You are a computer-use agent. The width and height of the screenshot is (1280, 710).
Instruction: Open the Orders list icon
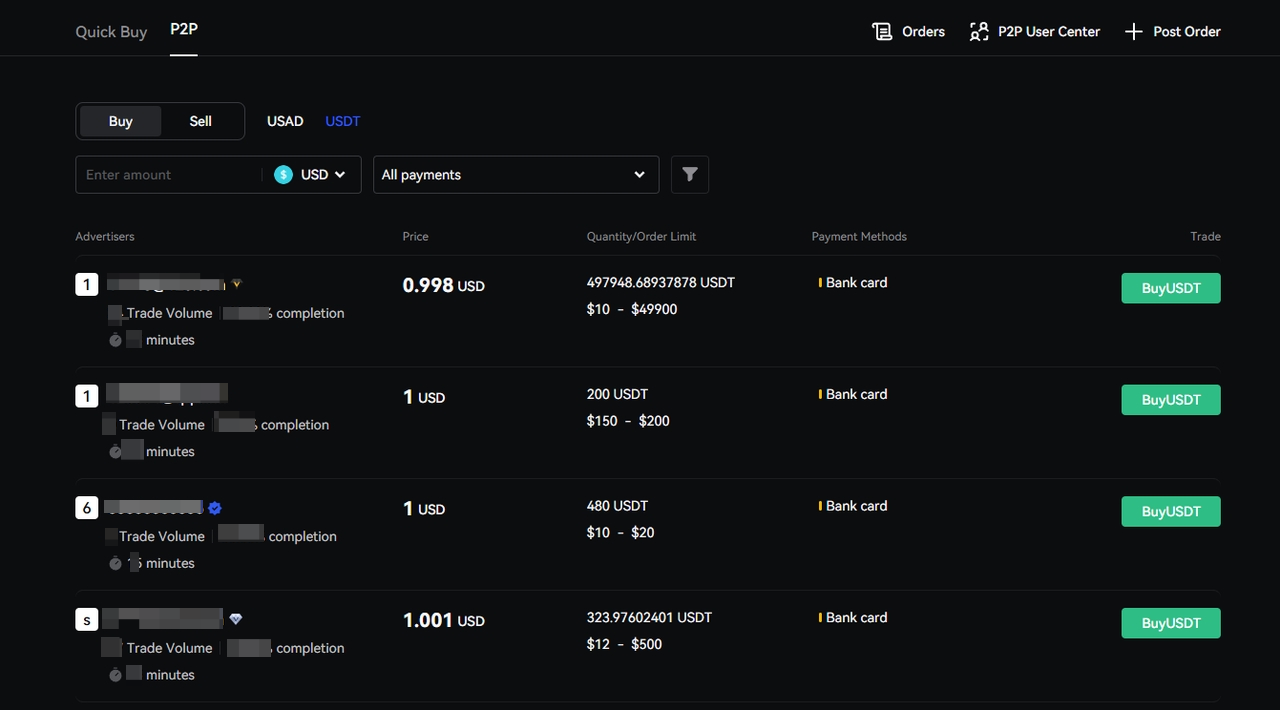[x=882, y=32]
